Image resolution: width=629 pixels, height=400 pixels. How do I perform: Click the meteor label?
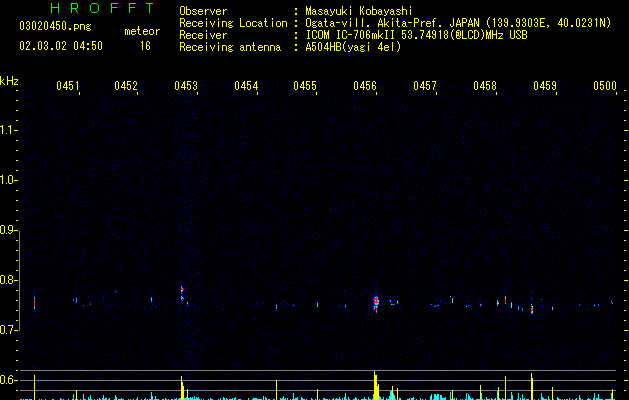click(142, 31)
